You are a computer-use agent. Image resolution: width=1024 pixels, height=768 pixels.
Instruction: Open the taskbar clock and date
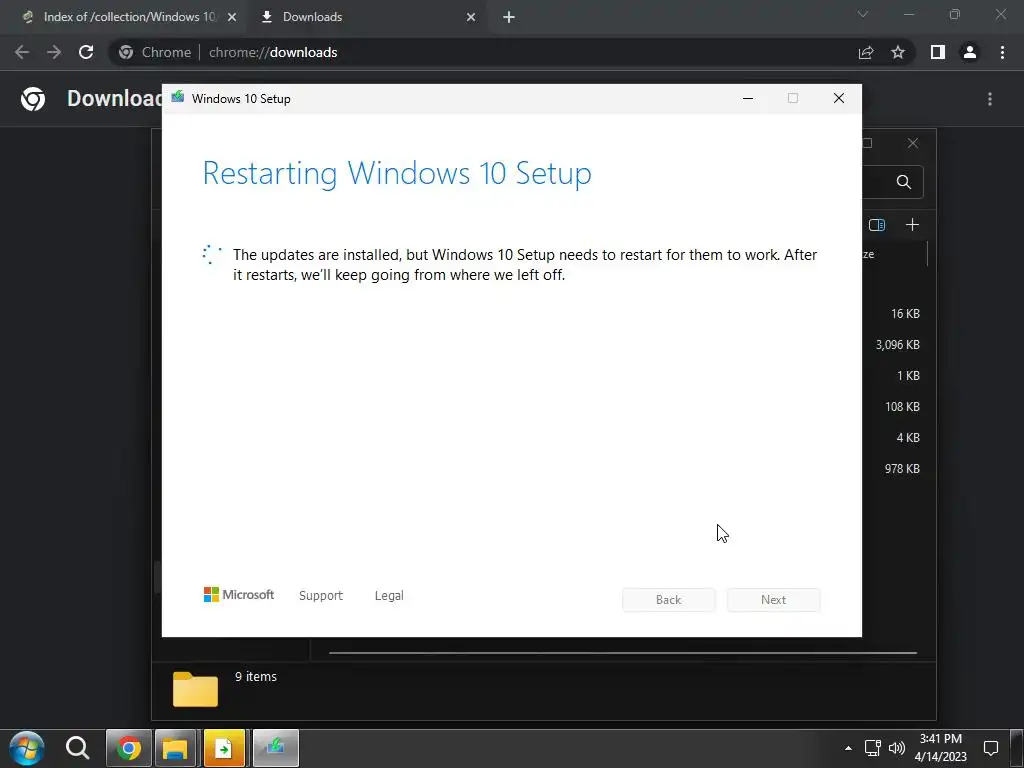point(940,748)
